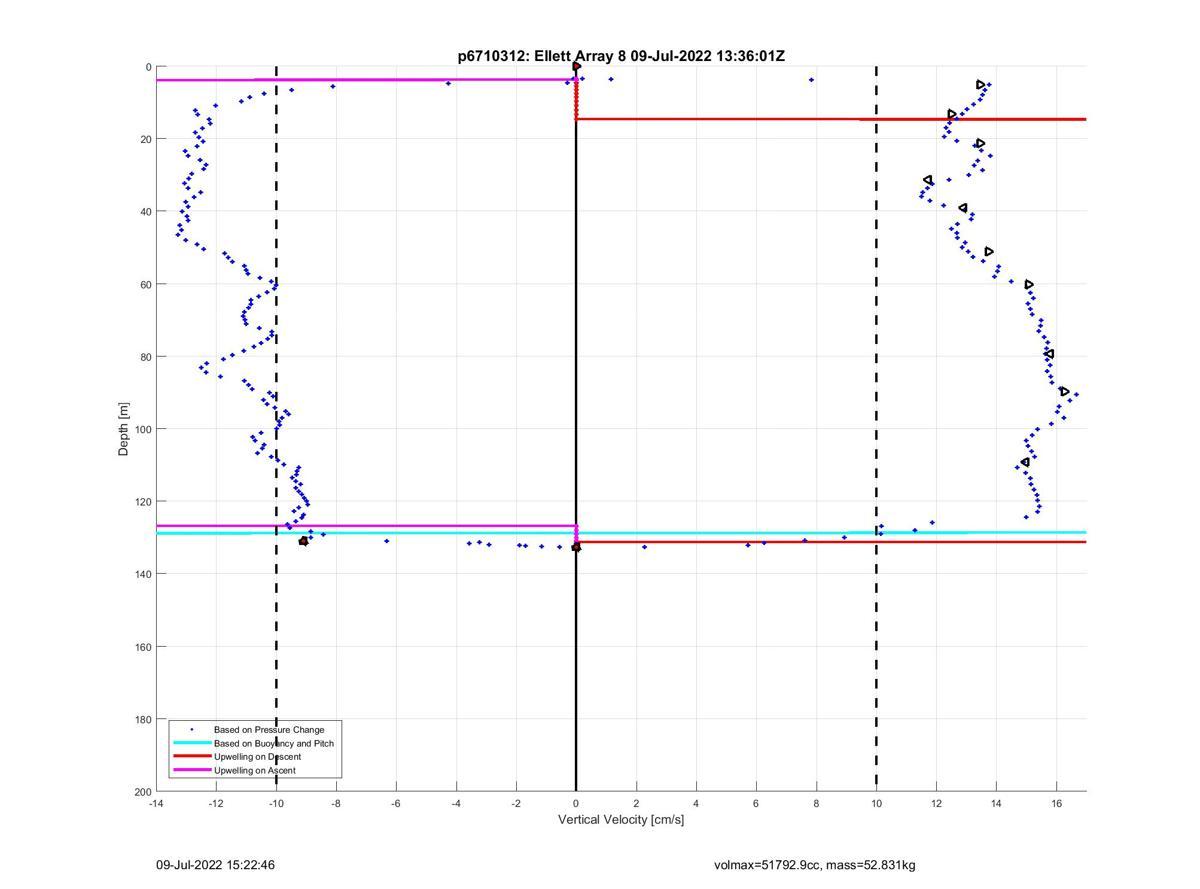The height and width of the screenshot is (889, 1200).
Task: Click the x-axis tick label 12
Action: [x=936, y=803]
